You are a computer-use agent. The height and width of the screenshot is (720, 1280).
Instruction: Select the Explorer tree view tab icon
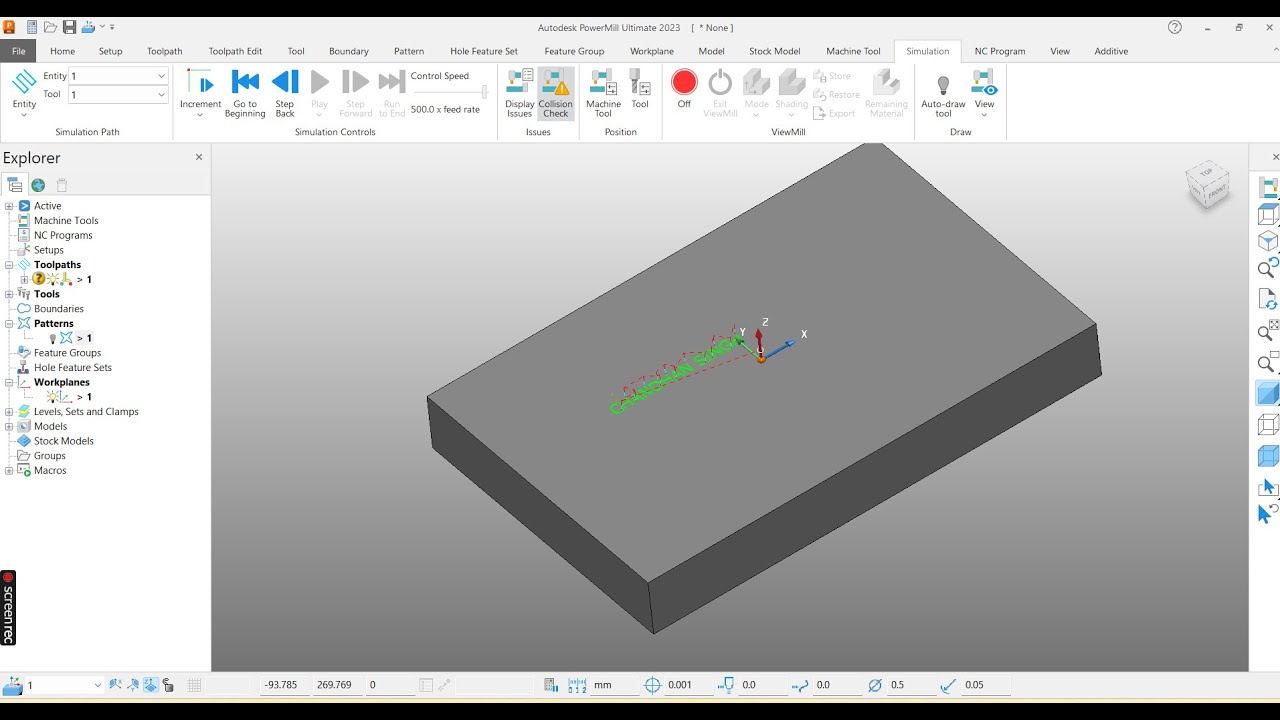[x=14, y=185]
